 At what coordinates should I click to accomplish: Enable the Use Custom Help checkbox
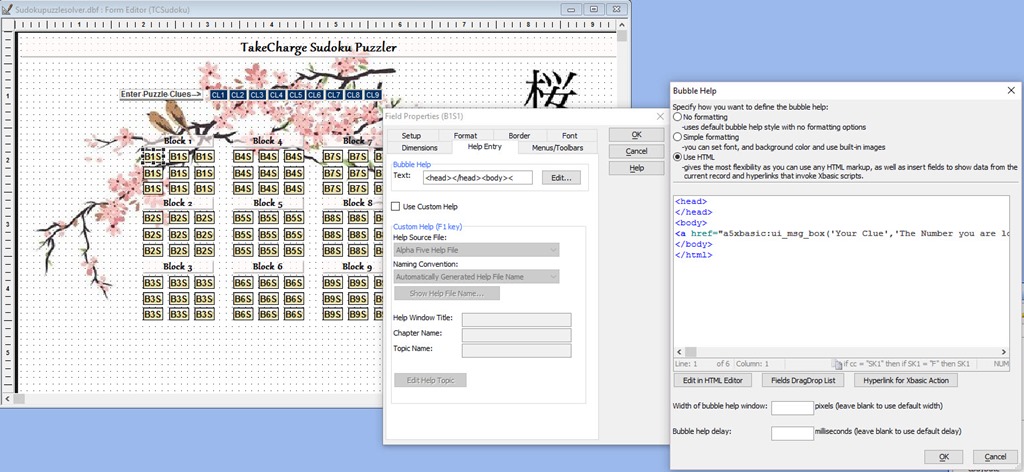(x=395, y=207)
